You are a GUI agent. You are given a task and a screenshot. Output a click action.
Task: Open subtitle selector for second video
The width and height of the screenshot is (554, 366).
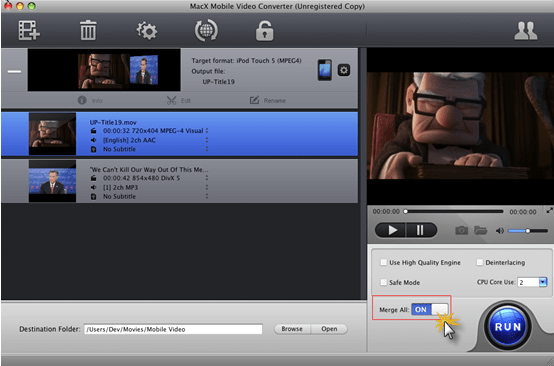coord(207,196)
